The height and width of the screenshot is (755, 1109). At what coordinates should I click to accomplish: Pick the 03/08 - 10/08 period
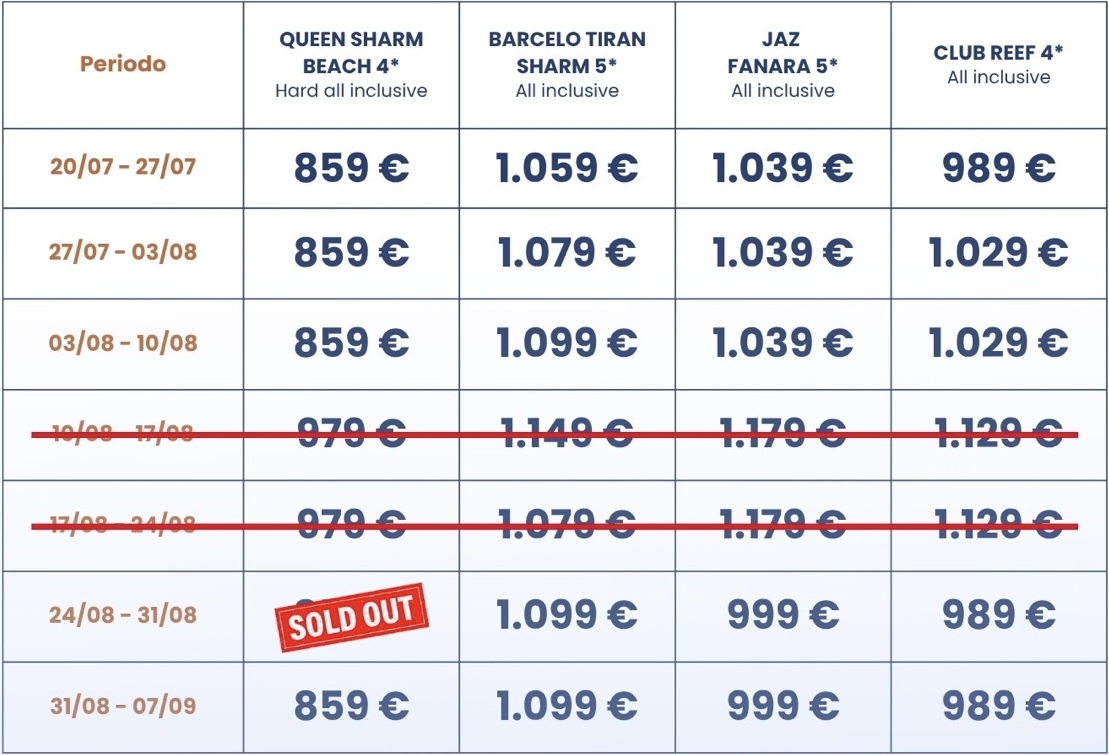pos(123,343)
